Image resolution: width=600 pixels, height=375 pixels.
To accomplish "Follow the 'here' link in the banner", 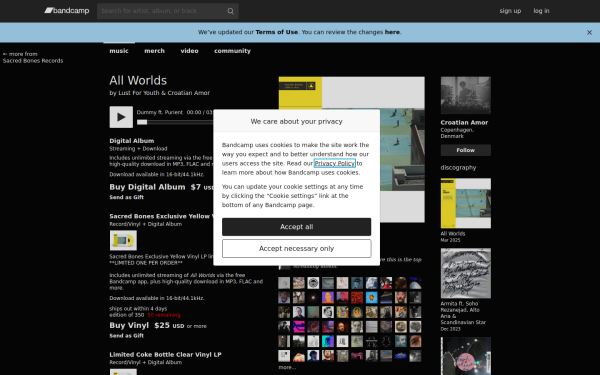I will [x=392, y=32].
